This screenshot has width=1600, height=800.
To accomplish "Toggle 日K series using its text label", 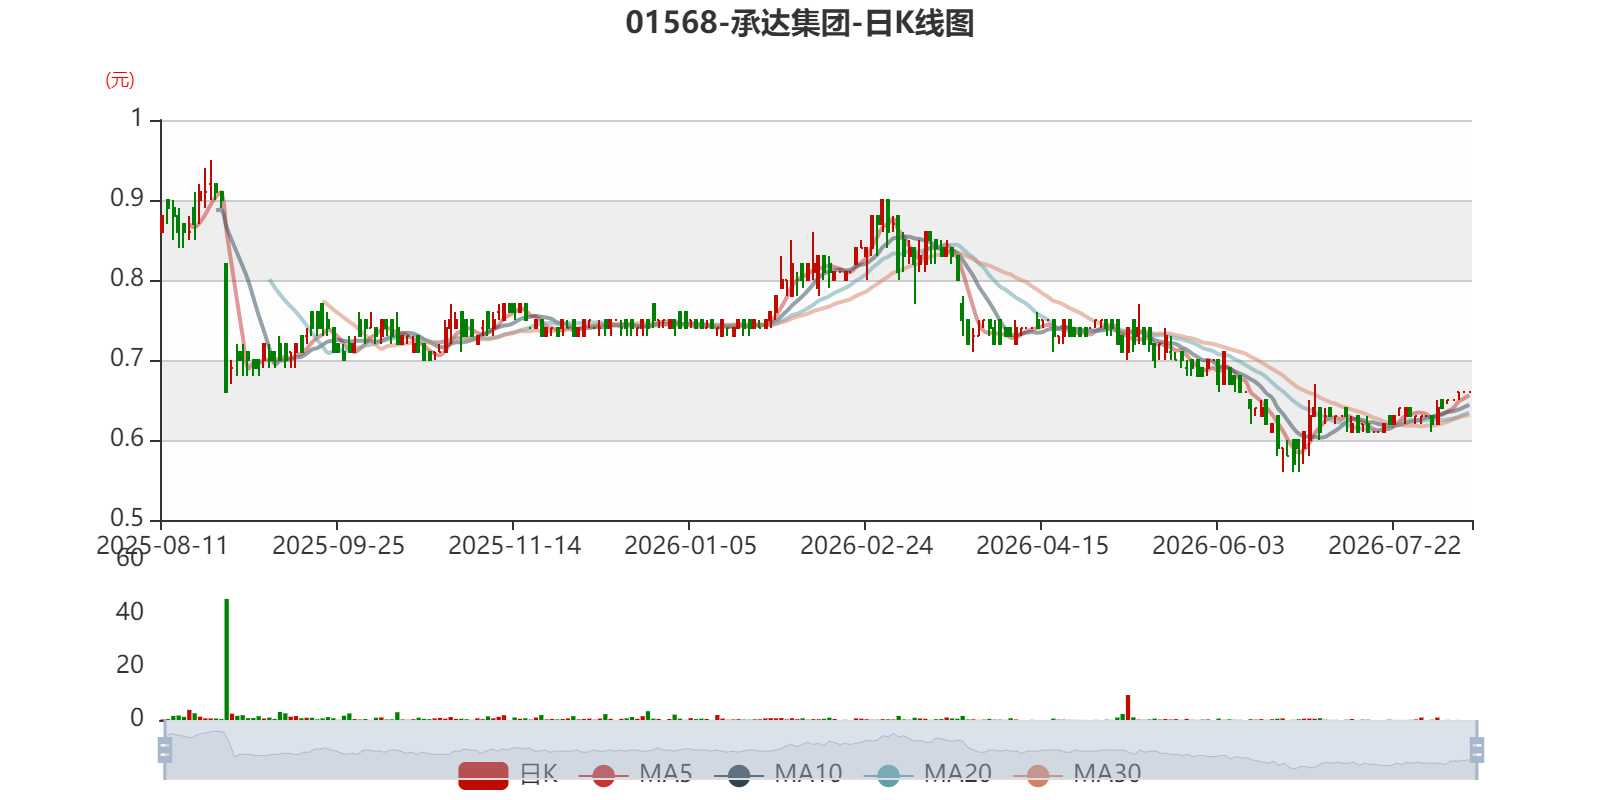I will click(539, 774).
